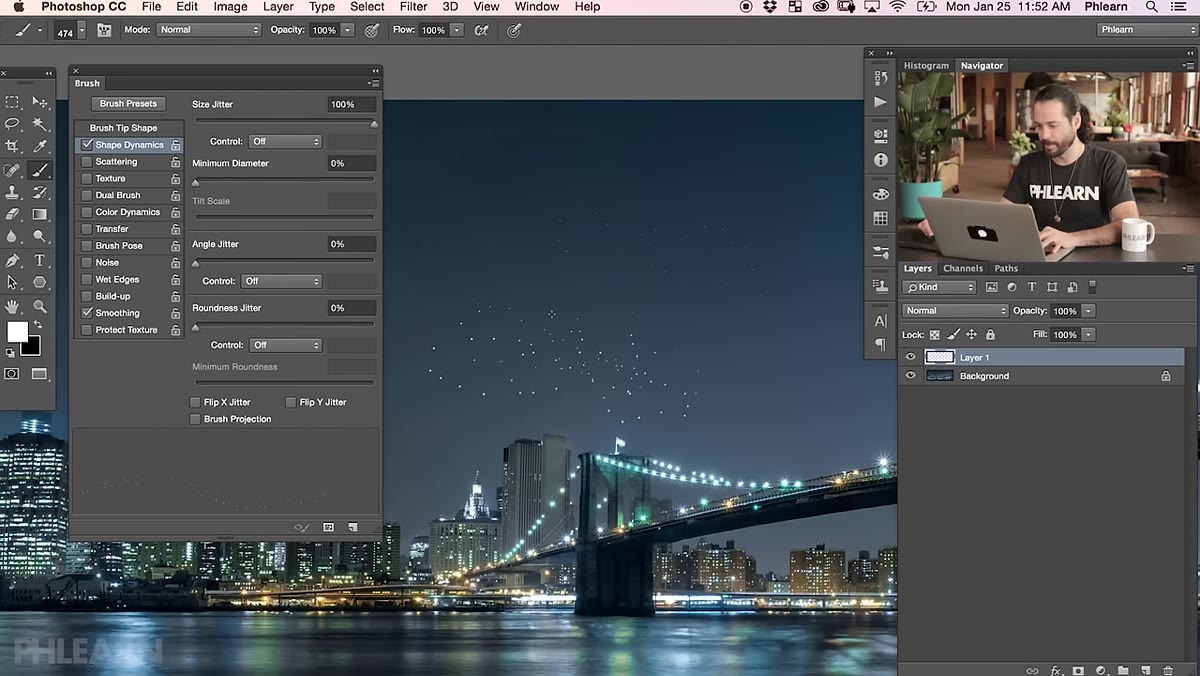The image size is (1200, 676).
Task: Toggle the Brush panel from options bar
Action: tap(104, 30)
